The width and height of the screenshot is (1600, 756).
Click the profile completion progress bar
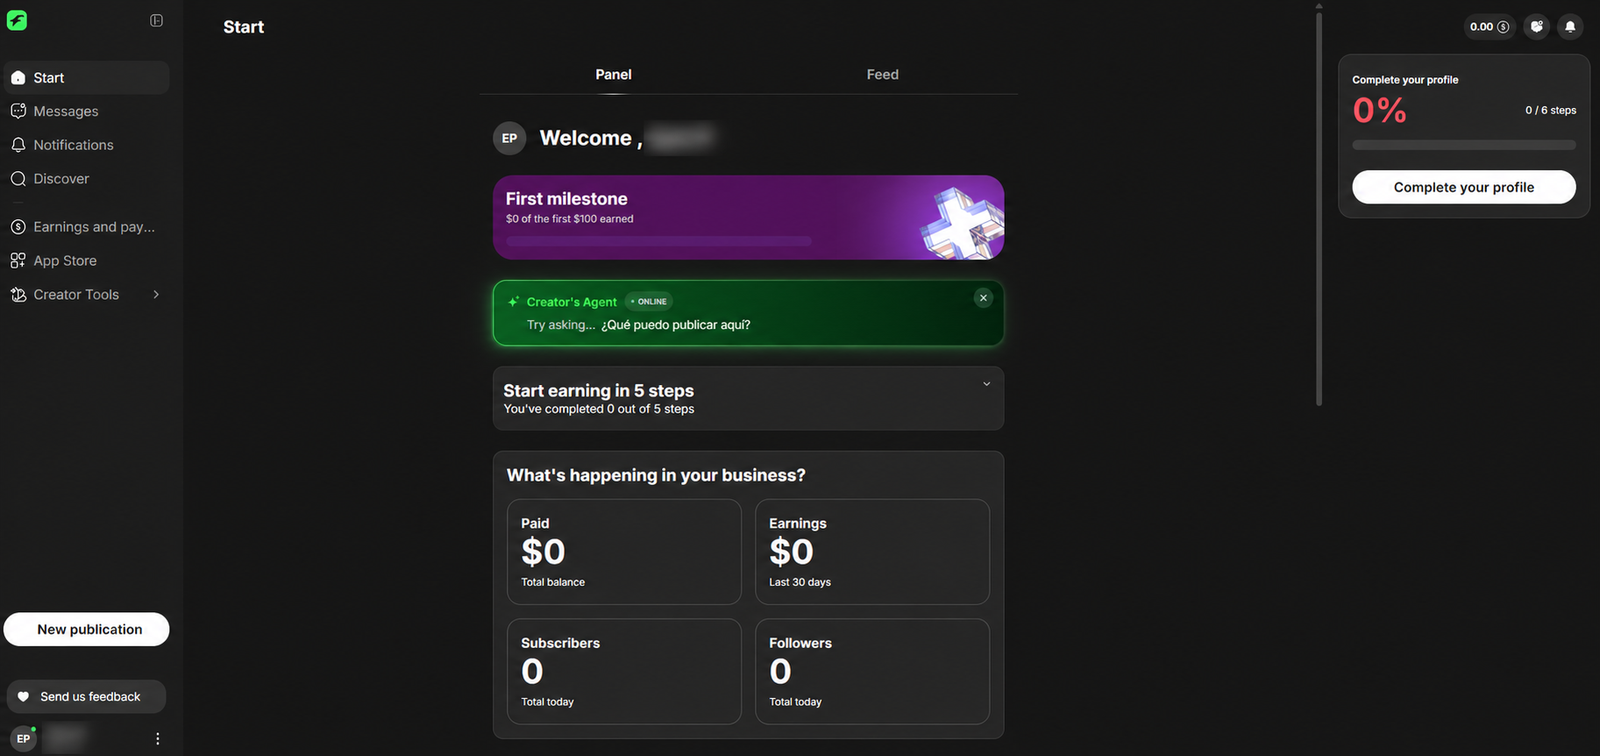(x=1464, y=145)
